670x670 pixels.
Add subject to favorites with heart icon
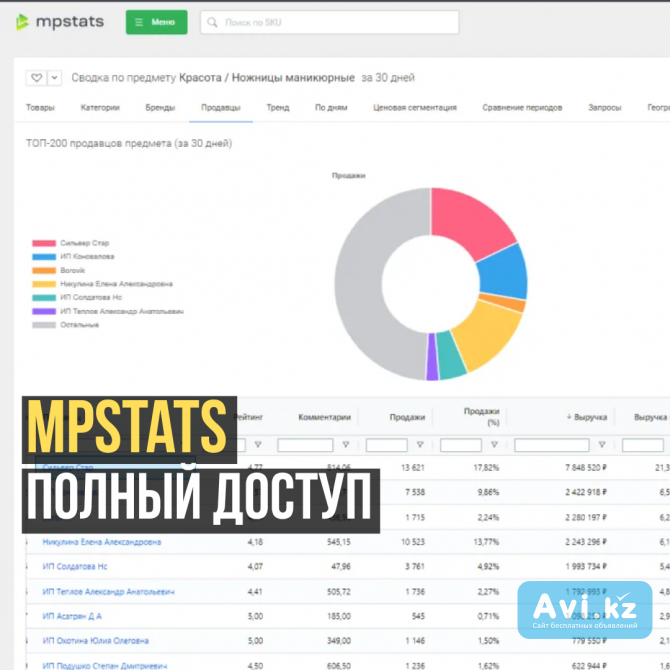pos(36,78)
